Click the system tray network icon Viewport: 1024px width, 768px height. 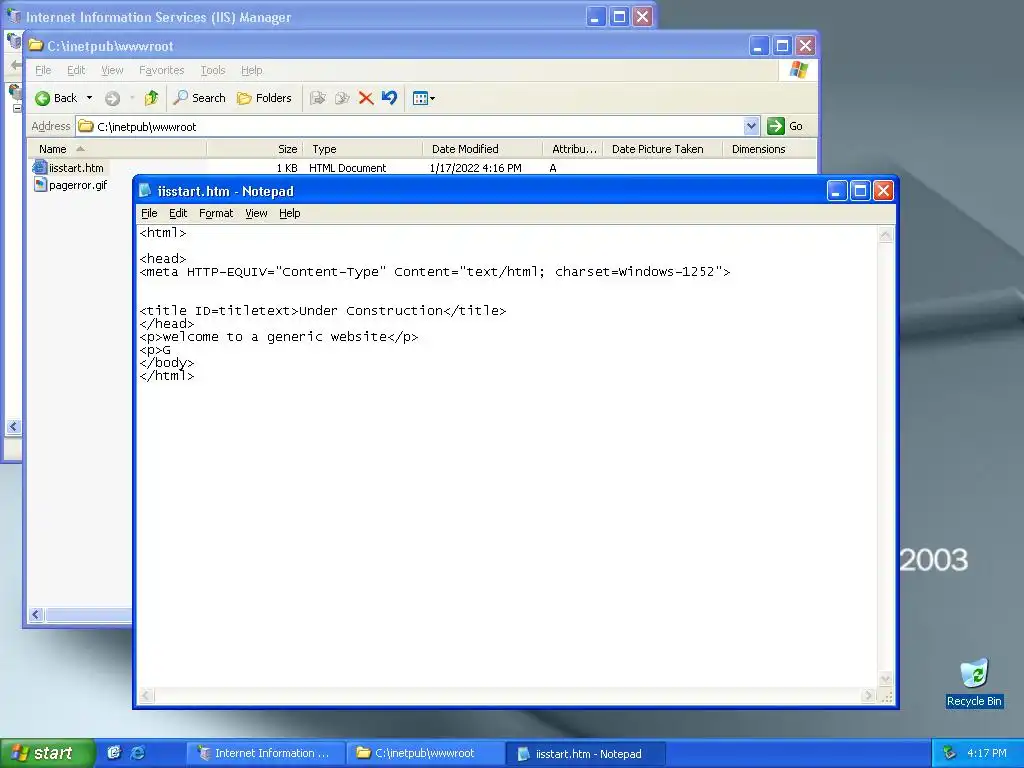point(950,753)
